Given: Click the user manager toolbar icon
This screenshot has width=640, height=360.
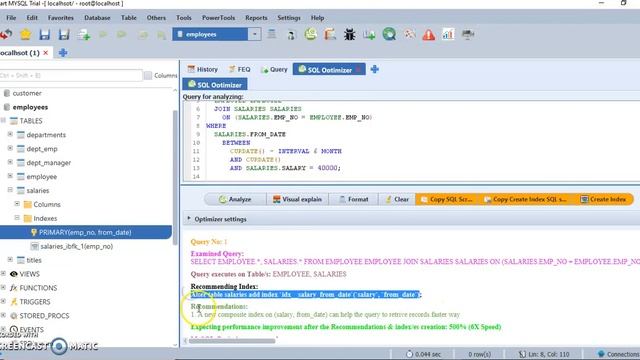Looking at the screenshot, I should [x=291, y=36].
